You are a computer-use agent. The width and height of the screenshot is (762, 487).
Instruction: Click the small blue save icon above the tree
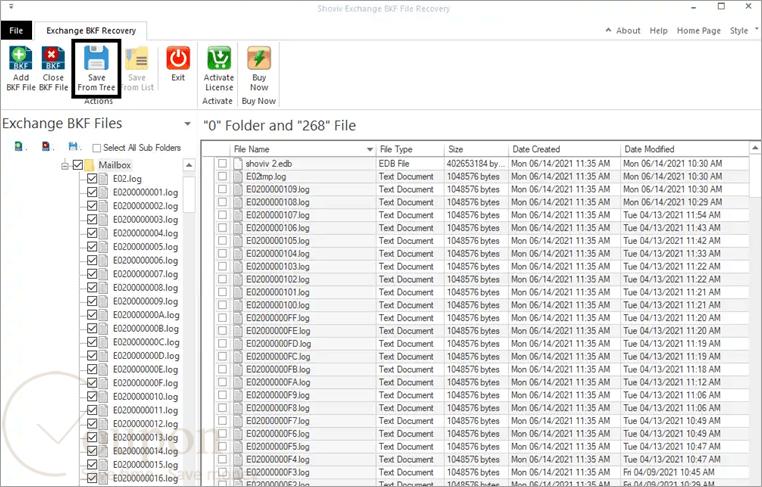tap(73, 146)
